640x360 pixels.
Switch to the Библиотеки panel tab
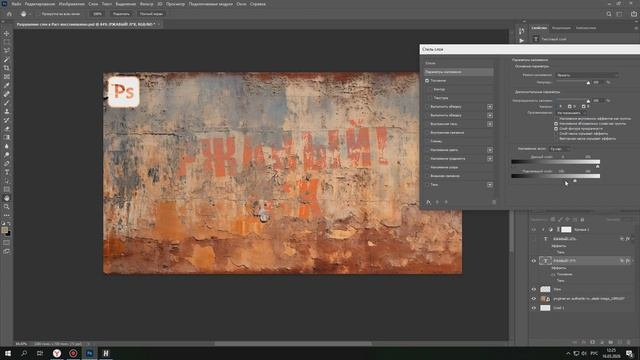point(586,28)
